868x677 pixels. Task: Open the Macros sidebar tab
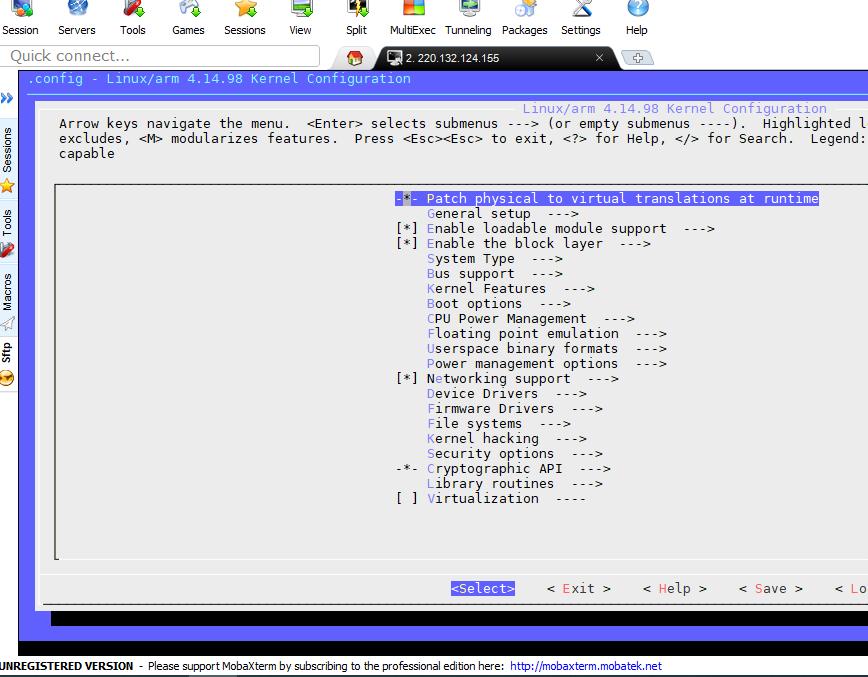point(8,302)
